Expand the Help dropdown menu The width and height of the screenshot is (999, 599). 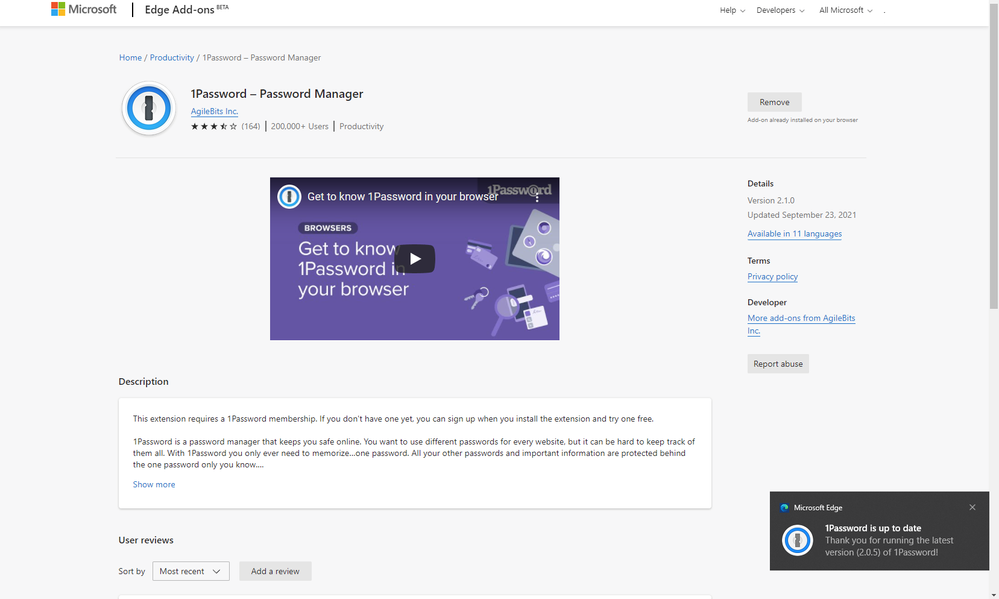(732, 10)
